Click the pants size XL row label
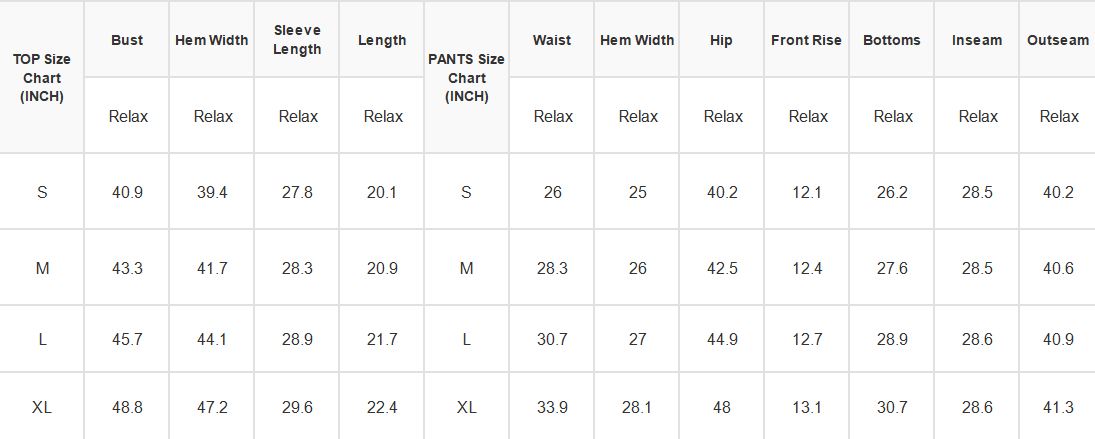This screenshot has width=1095, height=439. [x=466, y=407]
